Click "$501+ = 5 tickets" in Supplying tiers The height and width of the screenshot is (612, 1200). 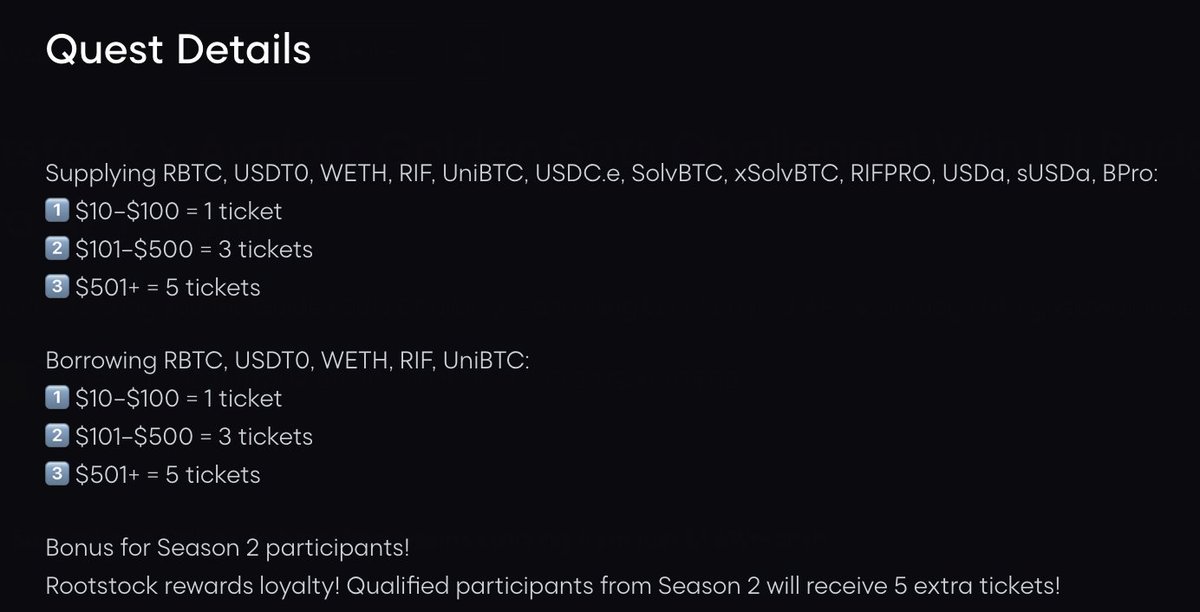167,287
